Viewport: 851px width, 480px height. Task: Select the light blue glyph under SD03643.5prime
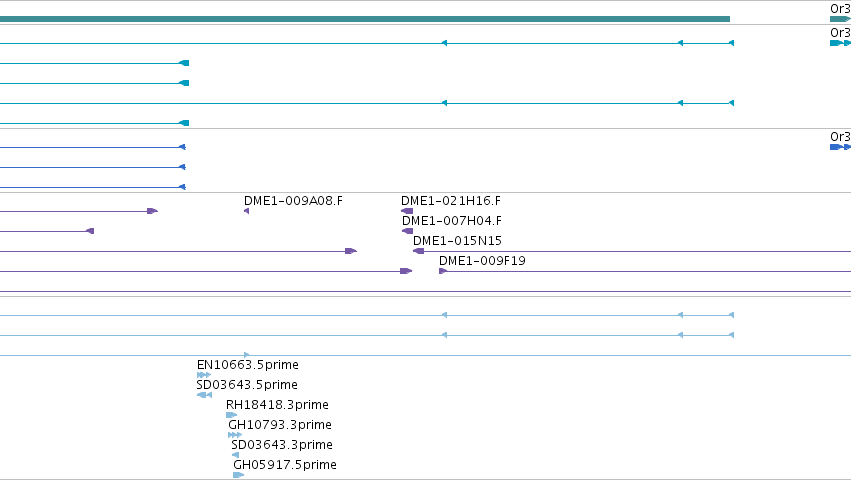pos(204,395)
